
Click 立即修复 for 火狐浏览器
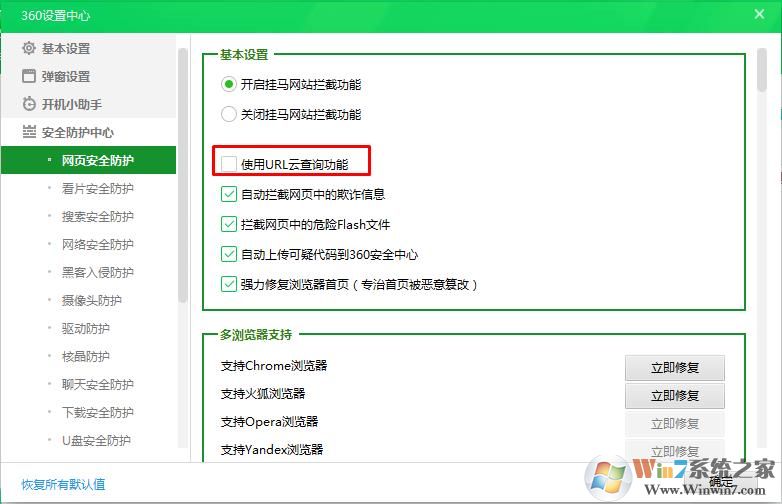click(674, 395)
